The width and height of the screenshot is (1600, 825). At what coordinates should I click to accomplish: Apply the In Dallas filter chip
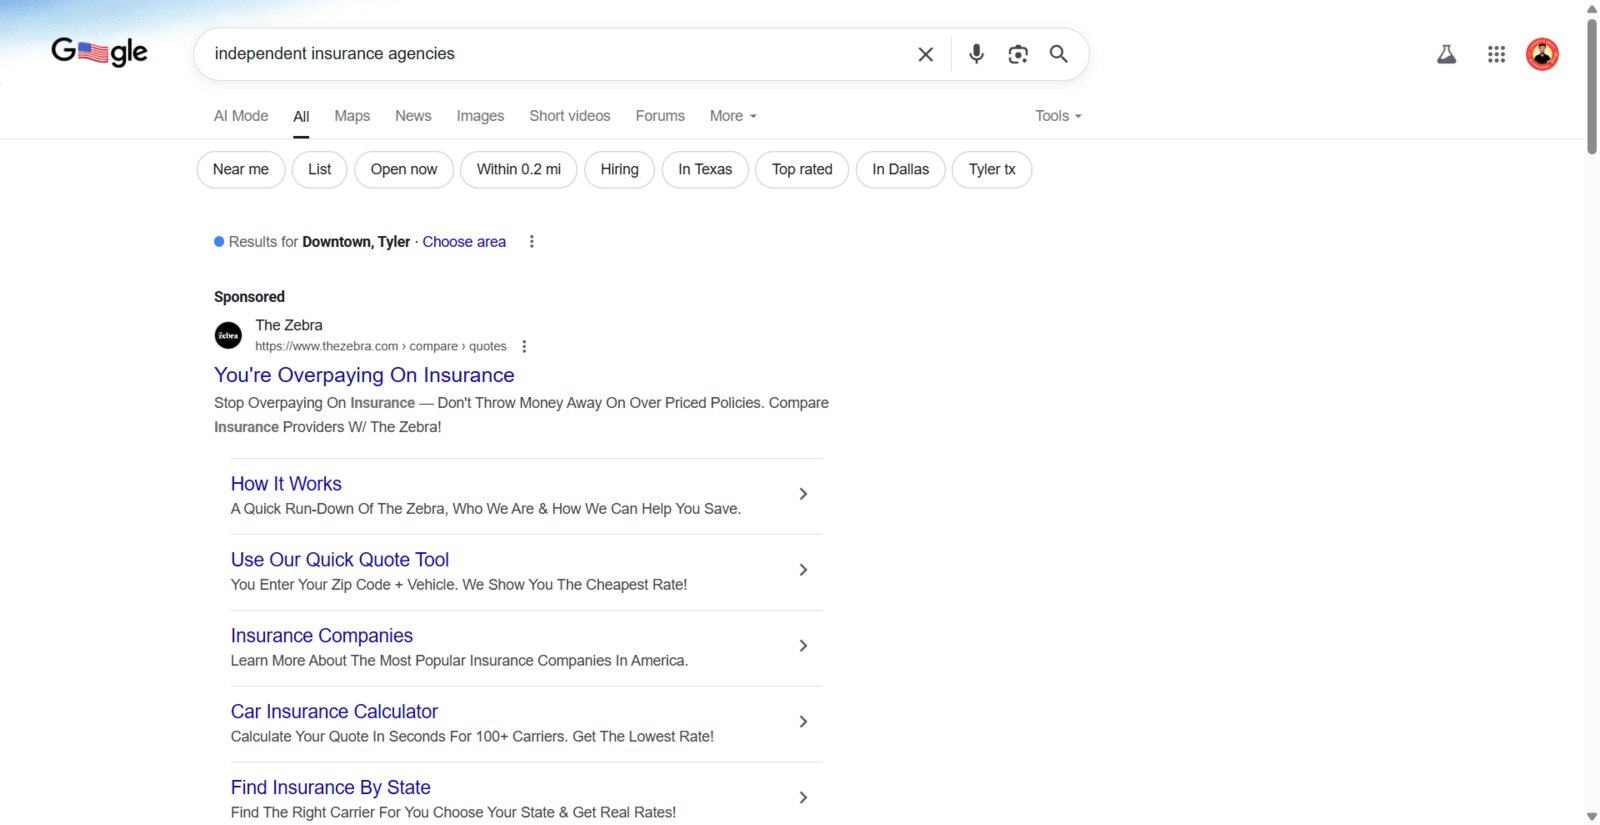tap(901, 170)
